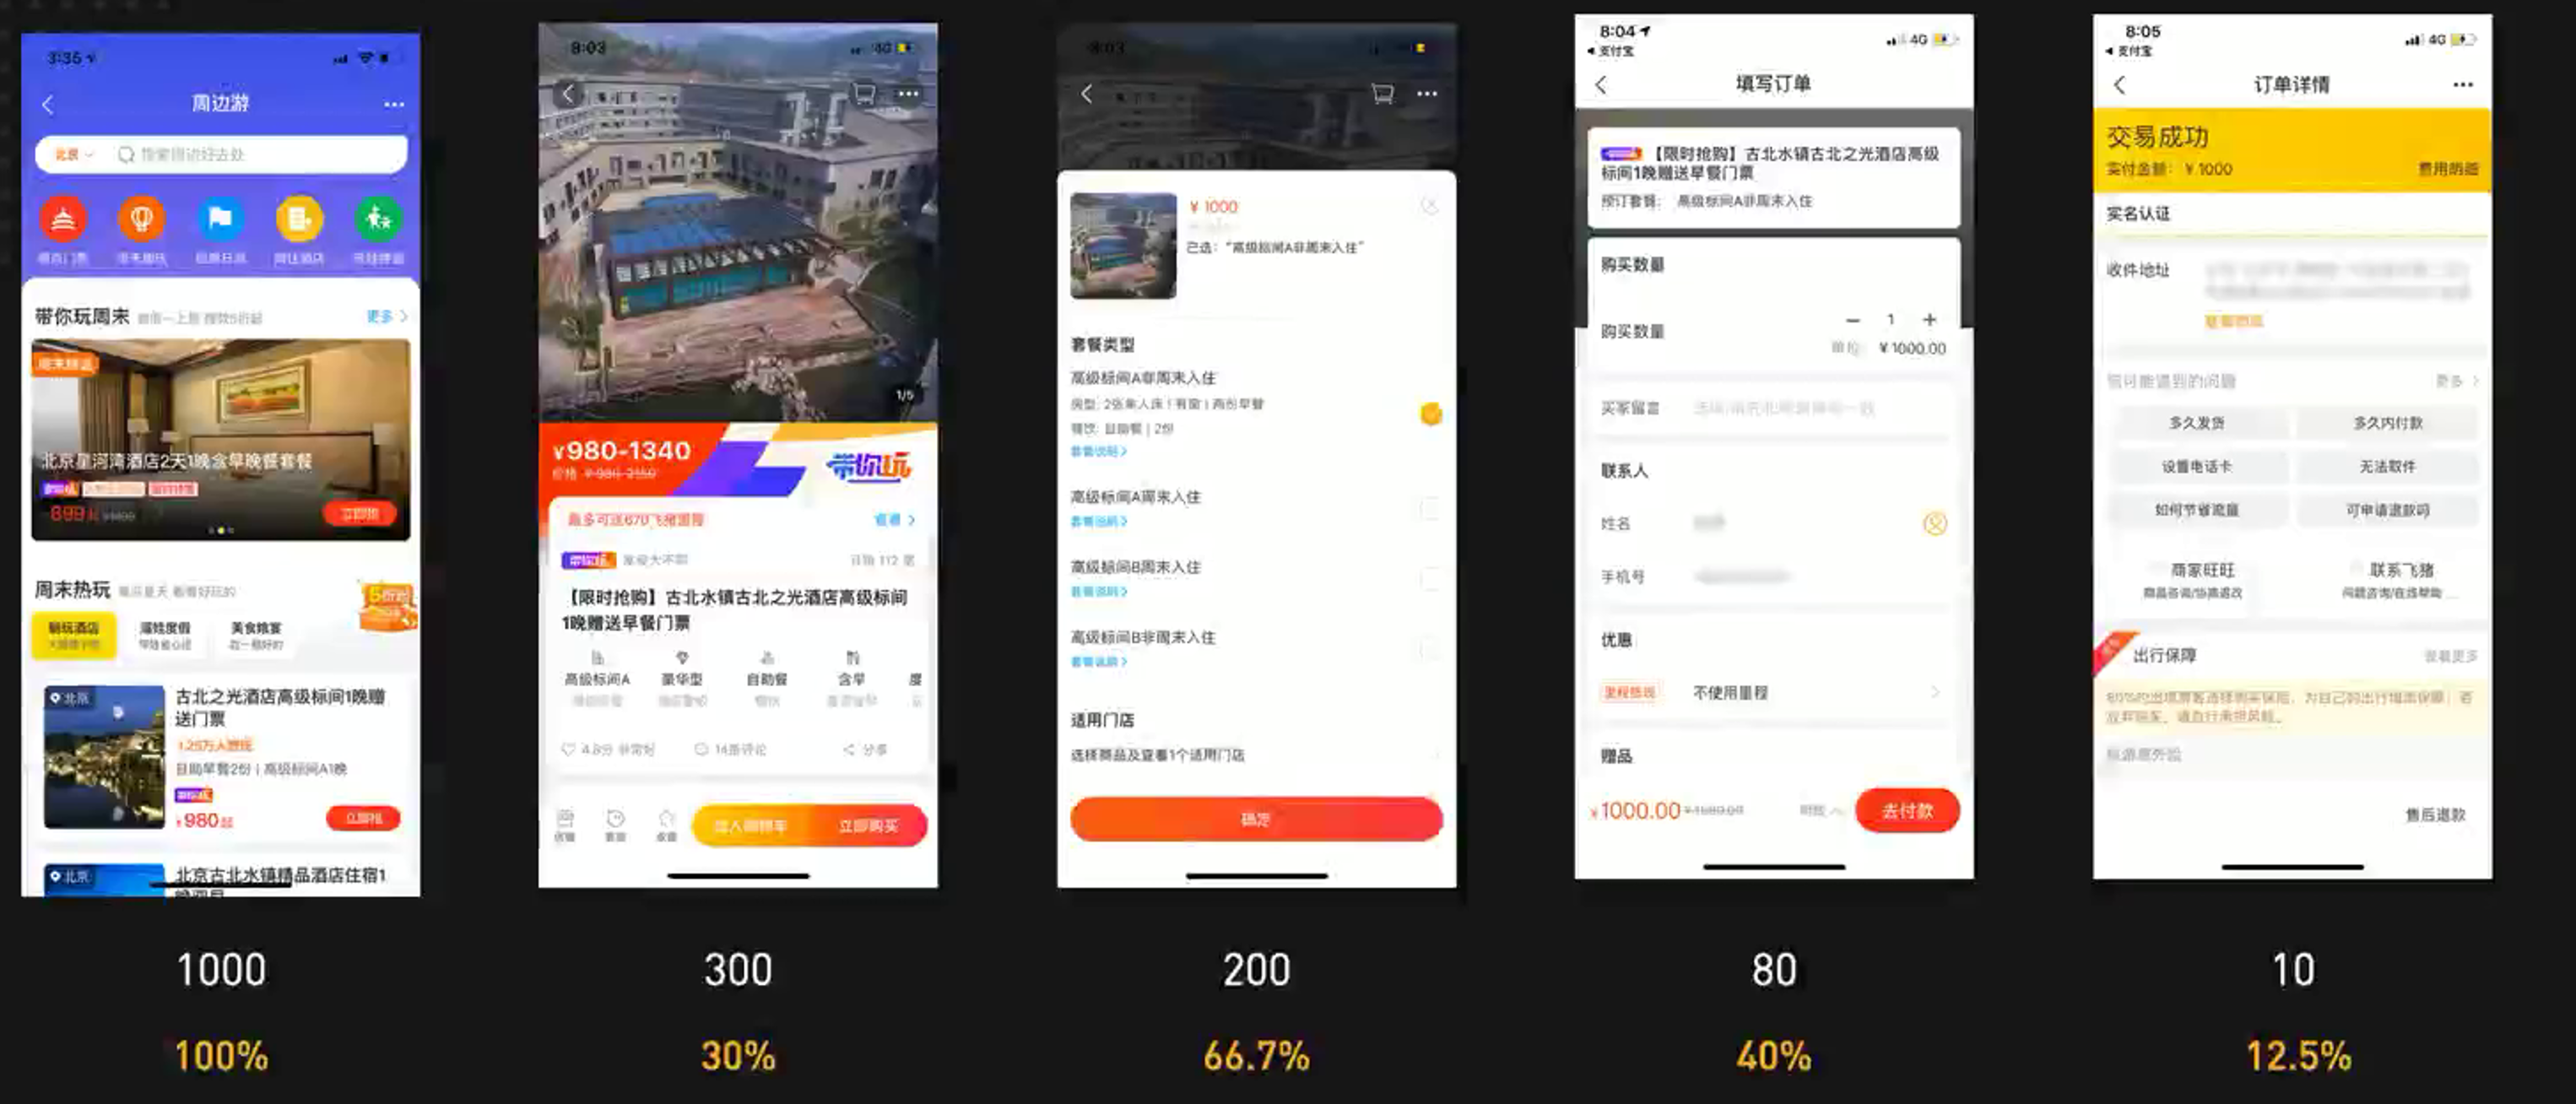Click the more options icon on hotel listing

coord(912,95)
